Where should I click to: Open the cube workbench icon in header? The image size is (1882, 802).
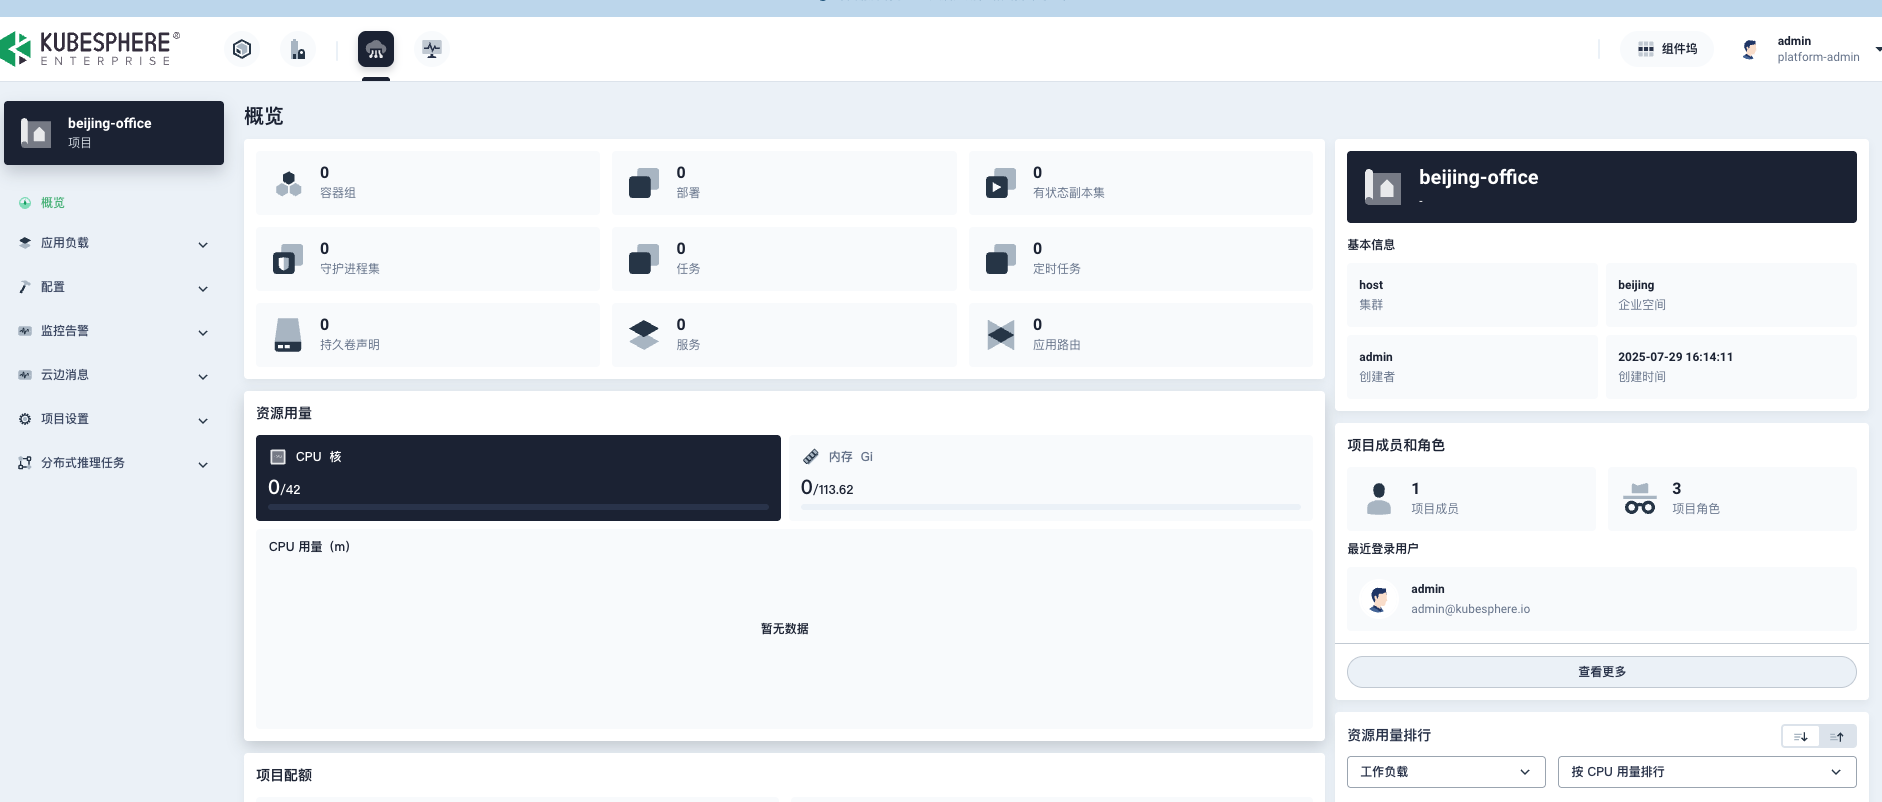pos(242,49)
